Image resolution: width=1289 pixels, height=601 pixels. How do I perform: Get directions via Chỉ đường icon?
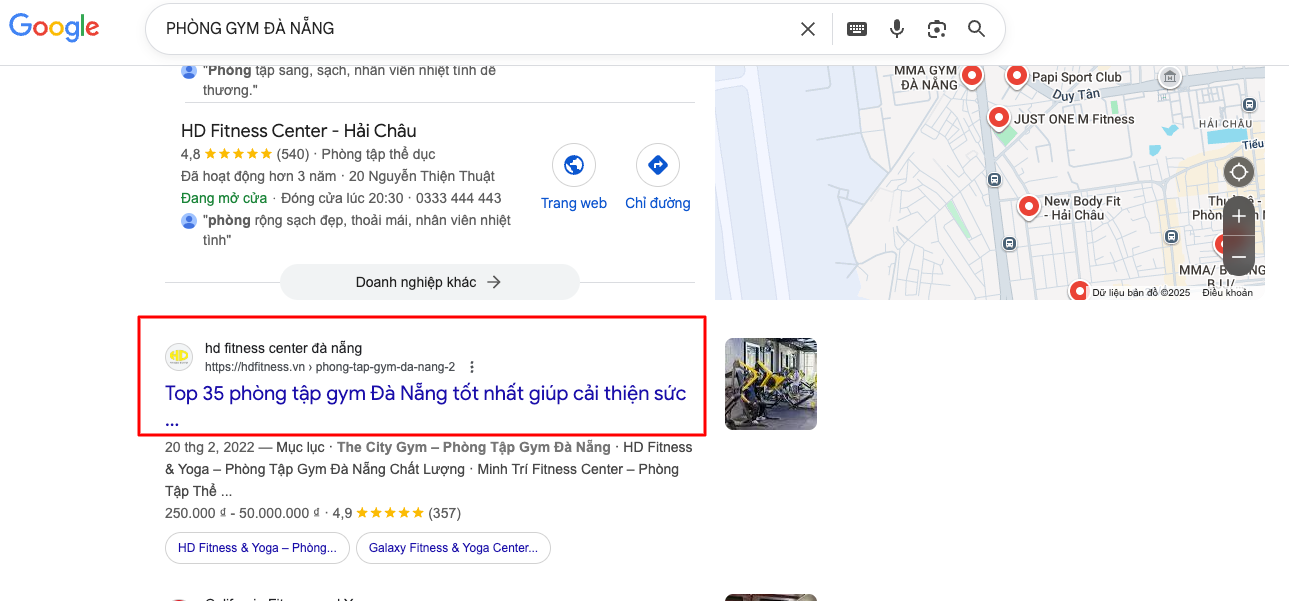[x=658, y=178]
